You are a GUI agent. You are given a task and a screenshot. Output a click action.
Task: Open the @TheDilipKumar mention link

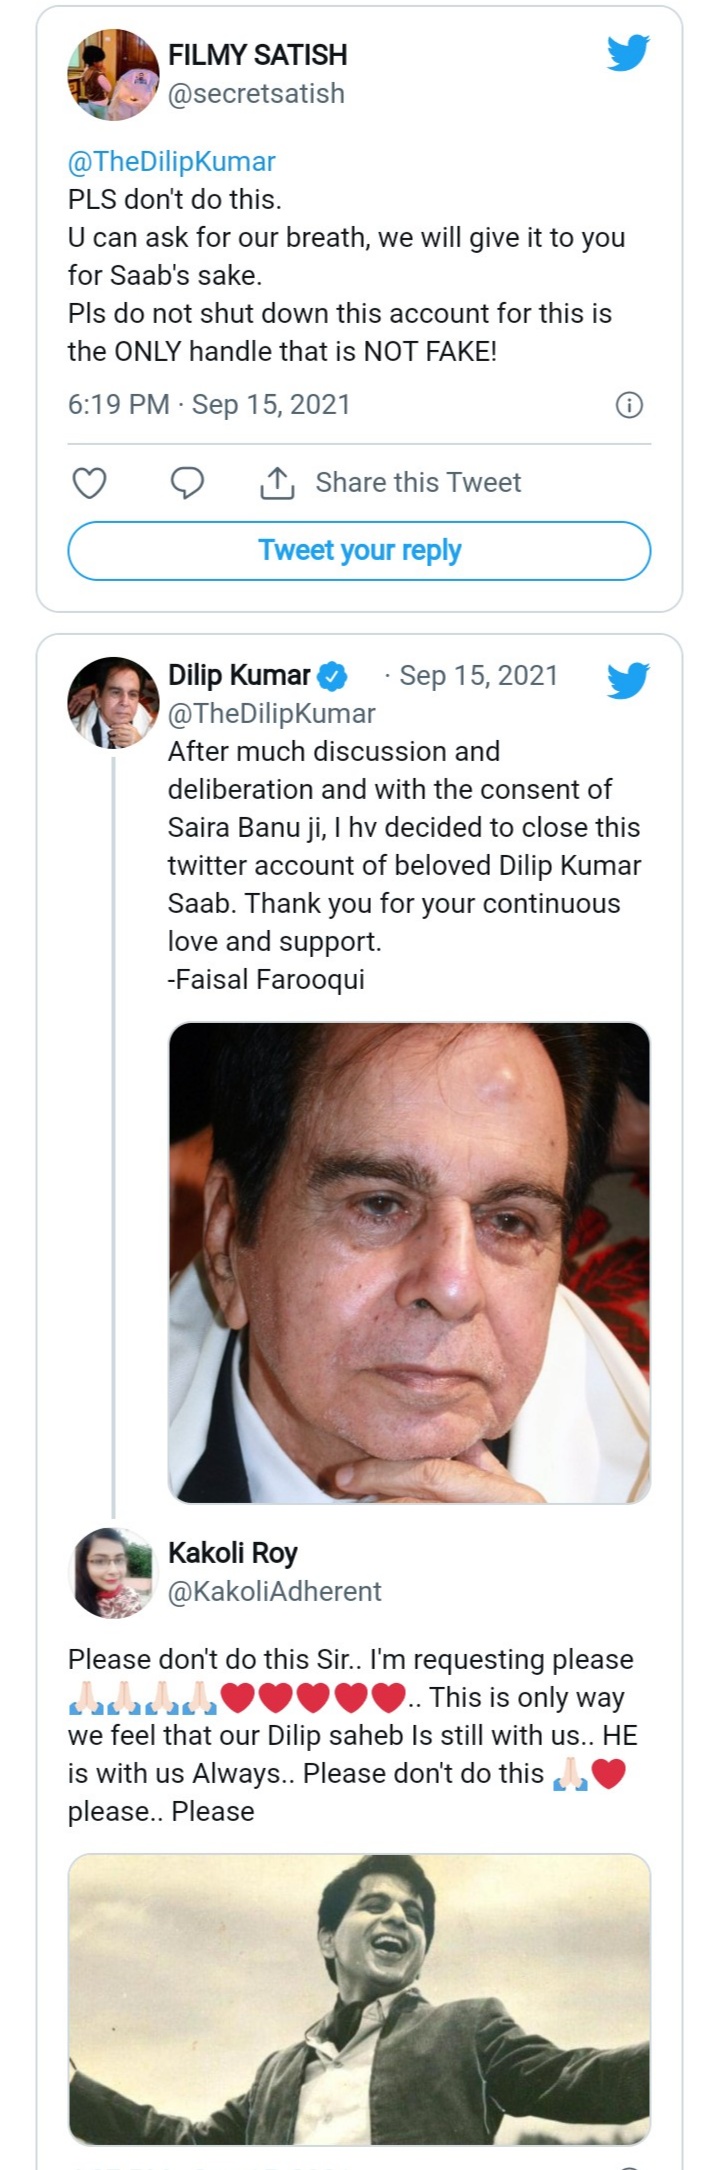click(171, 162)
